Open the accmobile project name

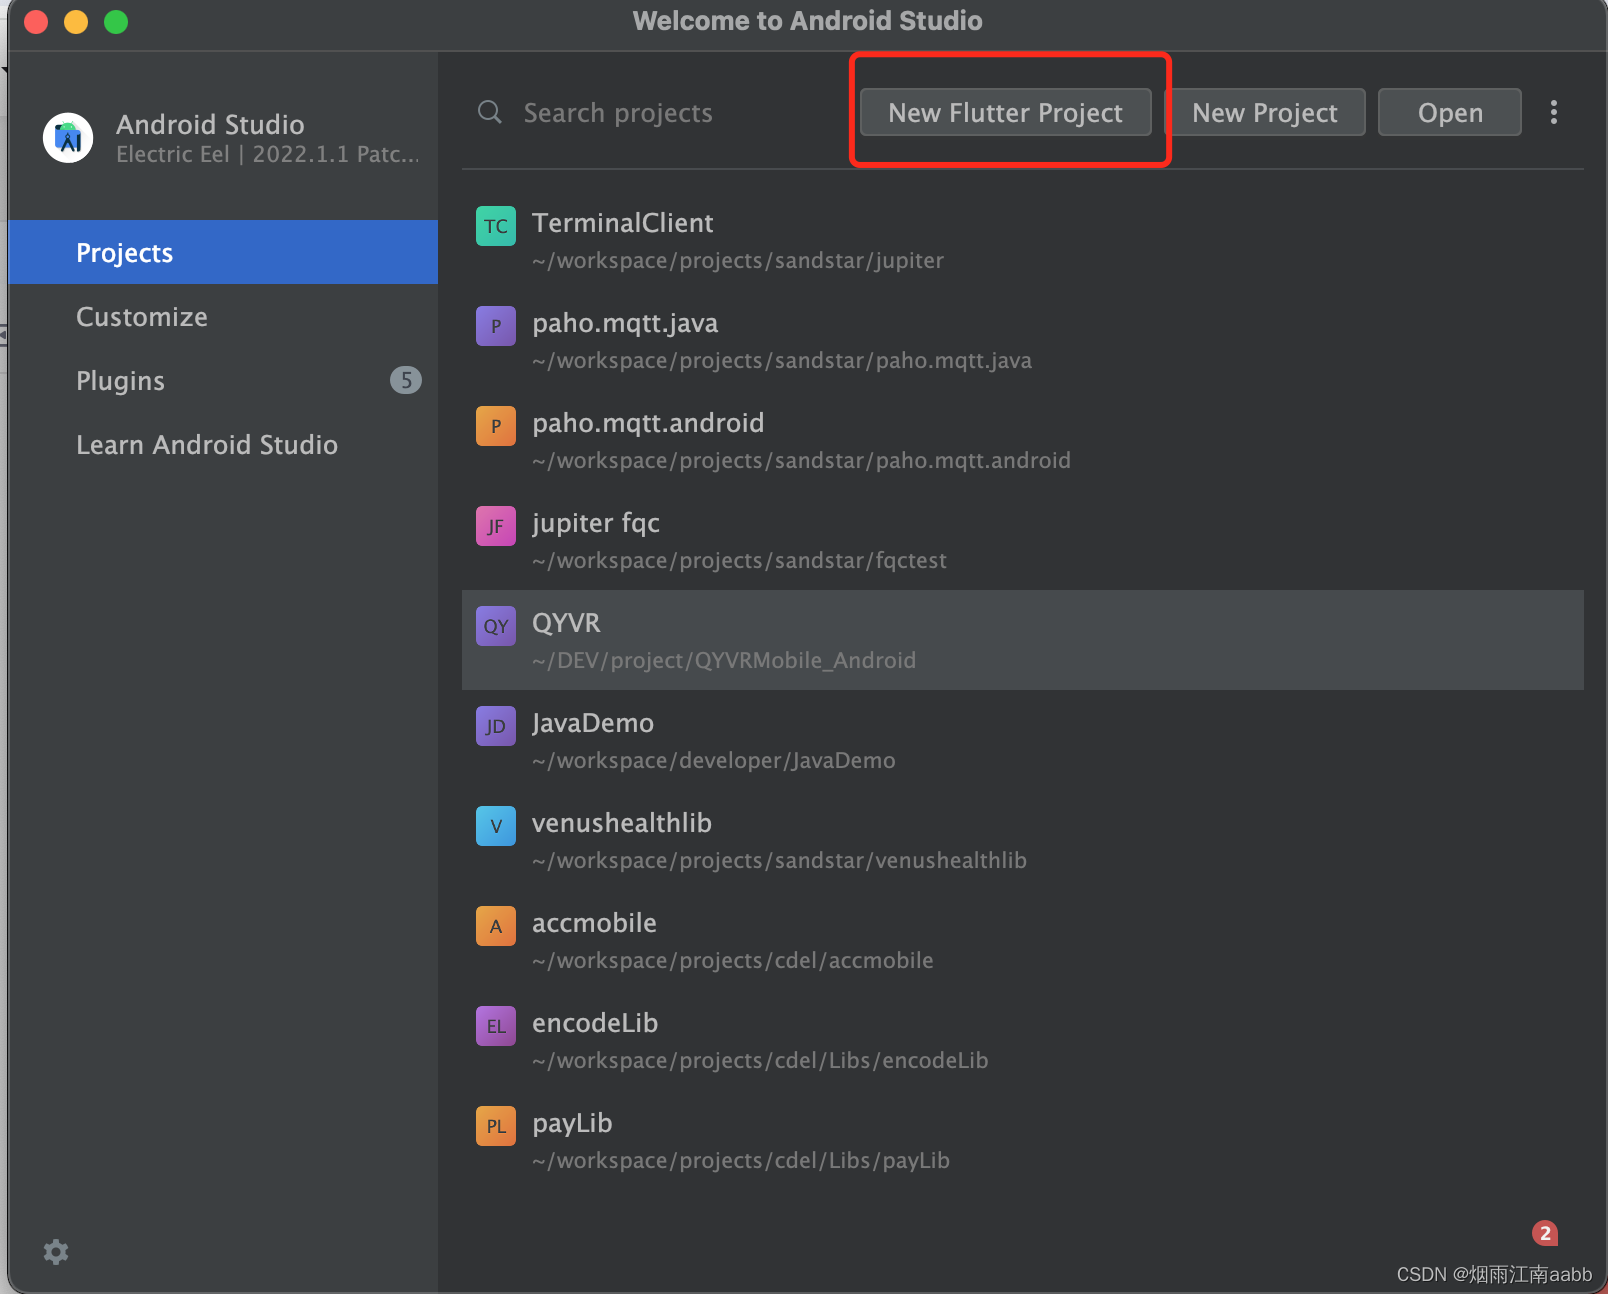[594, 923]
